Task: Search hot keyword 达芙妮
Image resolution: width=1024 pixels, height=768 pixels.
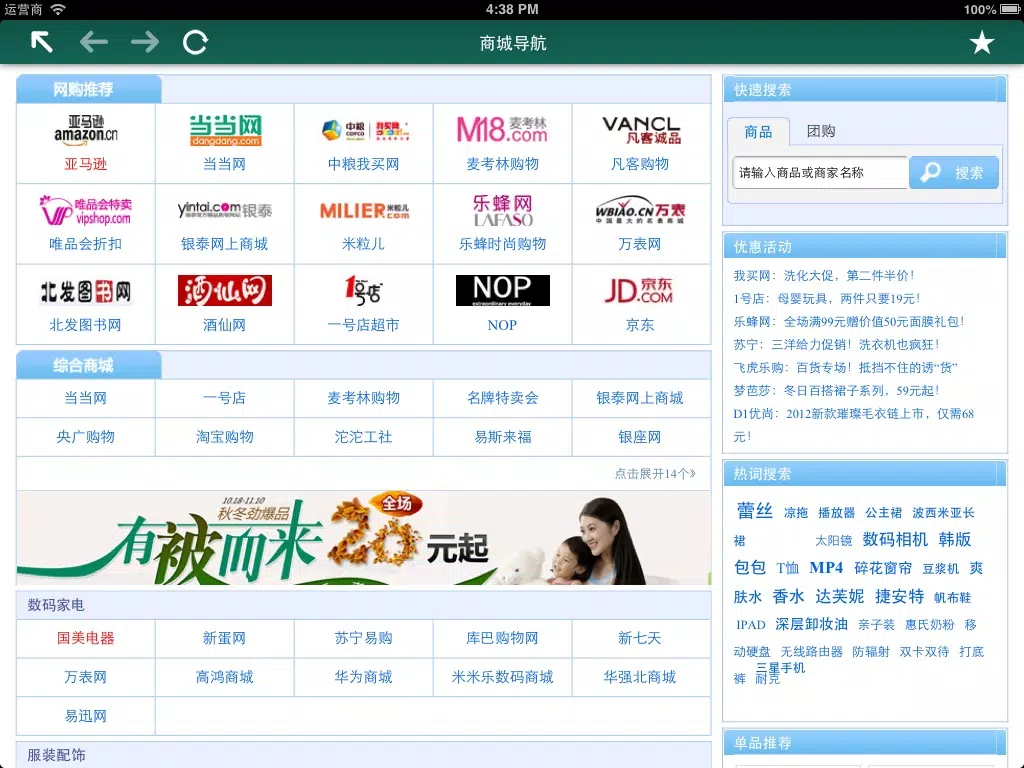Action: (840, 596)
